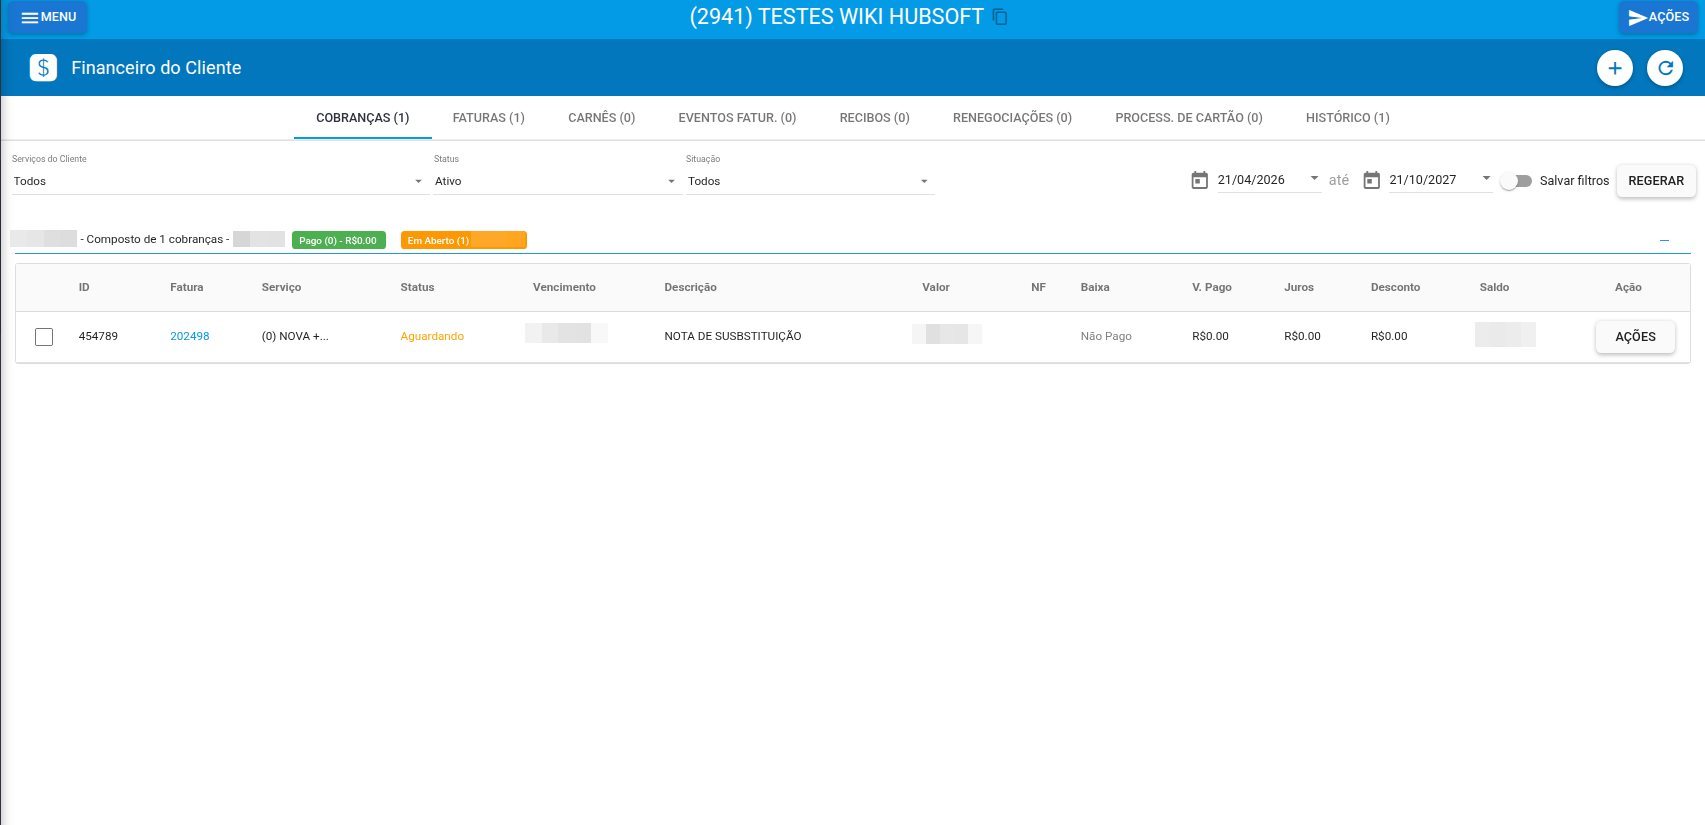The image size is (1705, 825).
Task: Expand the end date 21/10/2027 dropdown arrow
Action: (1486, 178)
